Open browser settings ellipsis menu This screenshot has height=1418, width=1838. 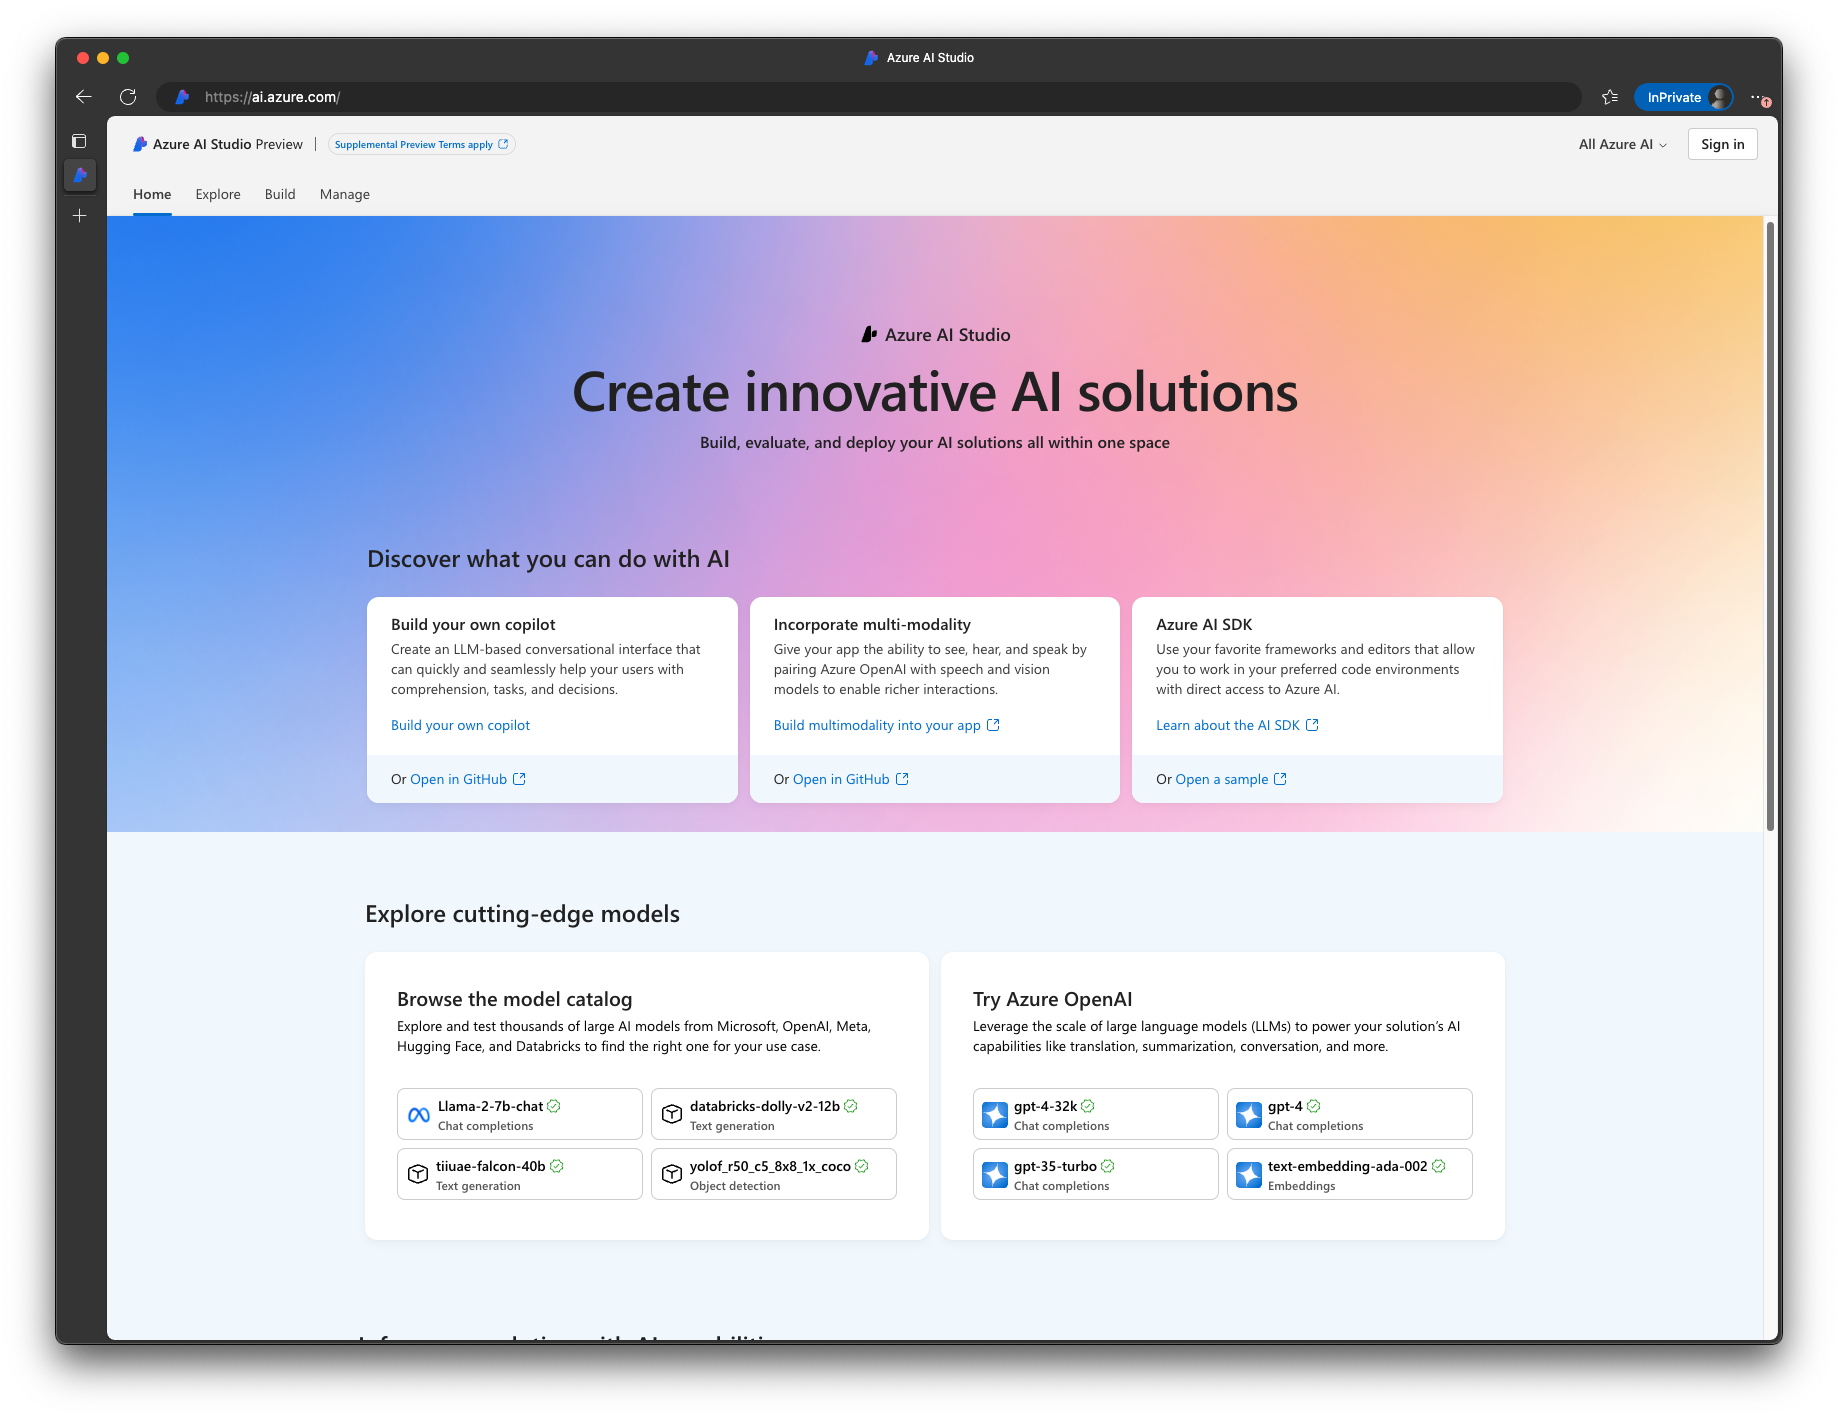pos(1759,97)
